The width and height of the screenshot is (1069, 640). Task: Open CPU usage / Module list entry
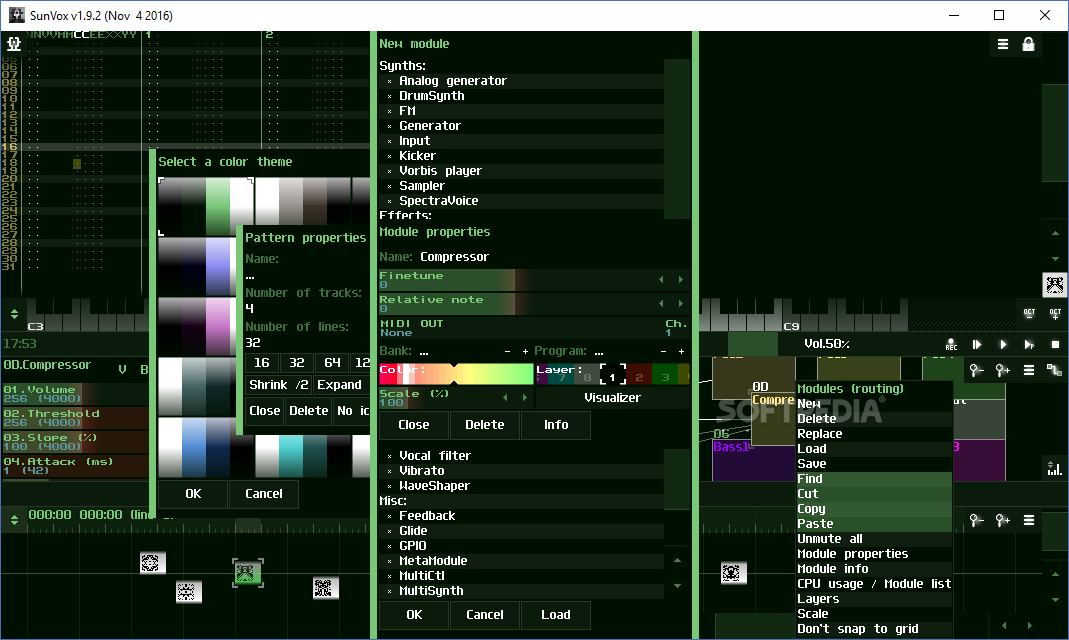tap(873, 584)
